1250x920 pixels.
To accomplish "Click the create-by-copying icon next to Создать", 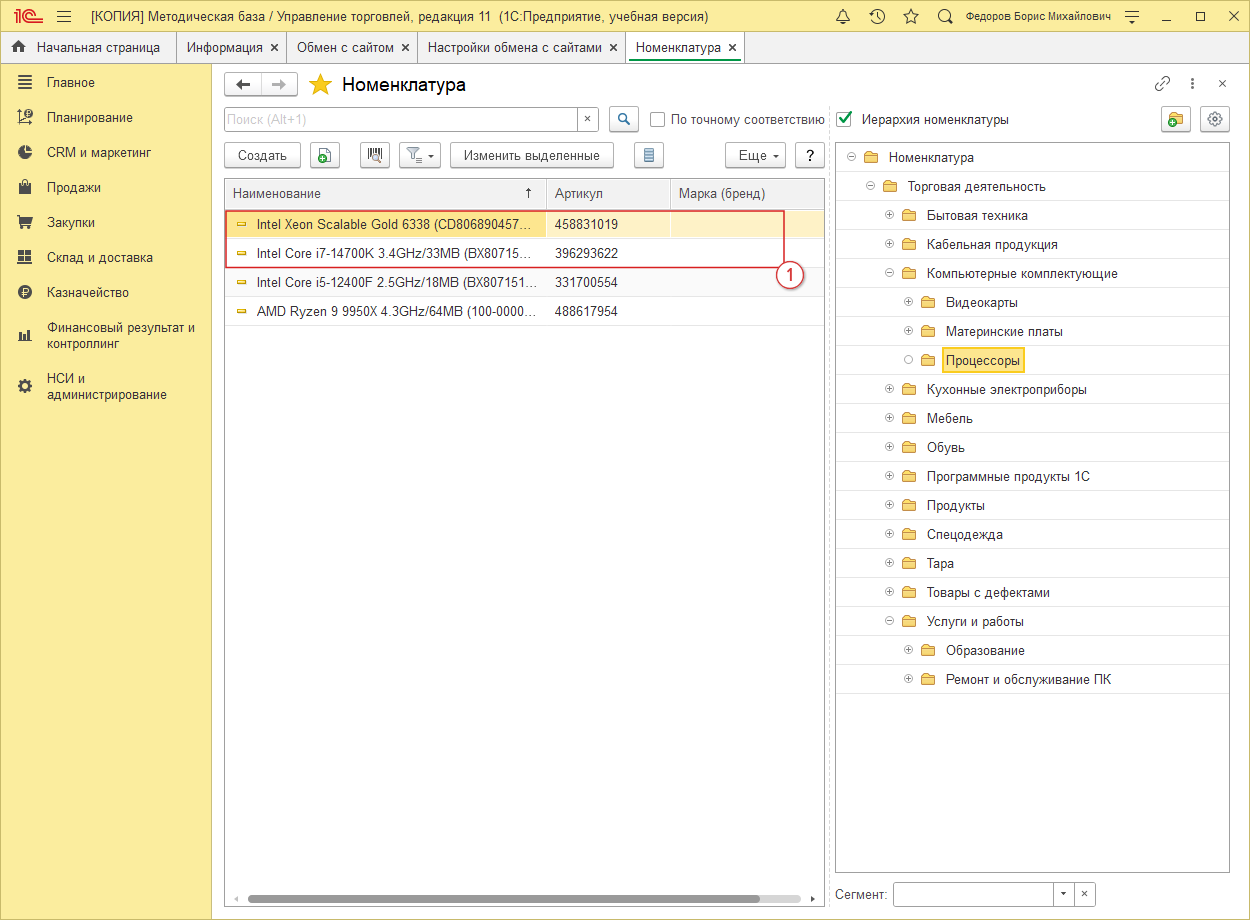I will pyautogui.click(x=324, y=155).
